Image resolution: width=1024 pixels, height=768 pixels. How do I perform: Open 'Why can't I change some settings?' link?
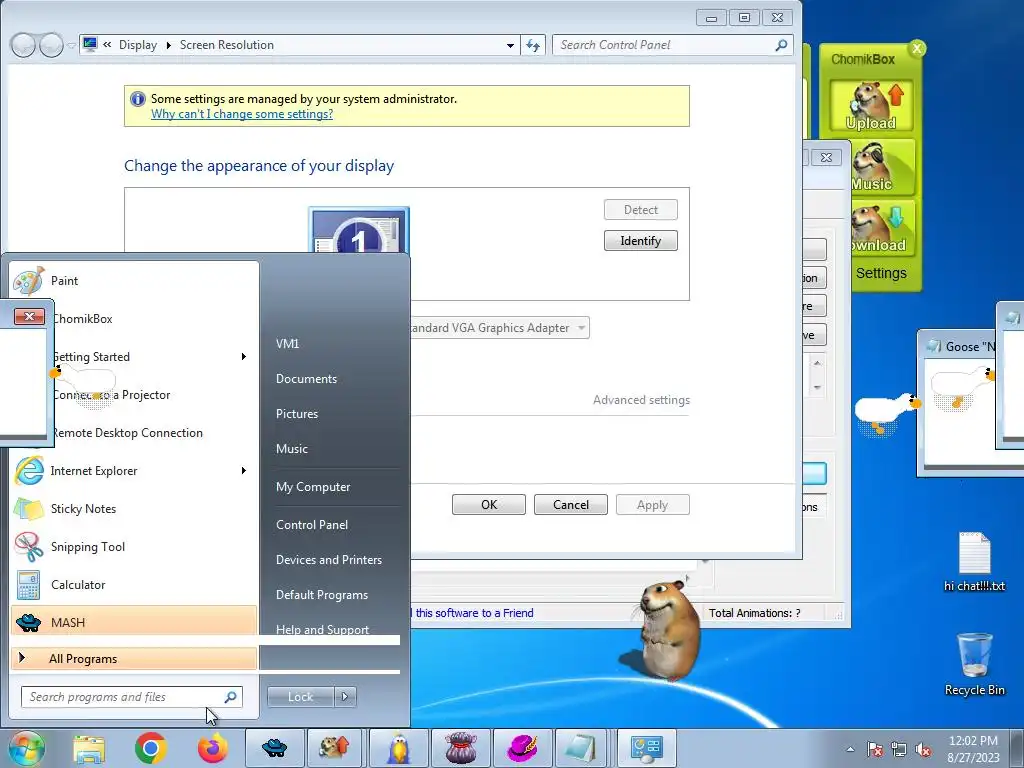(242, 114)
